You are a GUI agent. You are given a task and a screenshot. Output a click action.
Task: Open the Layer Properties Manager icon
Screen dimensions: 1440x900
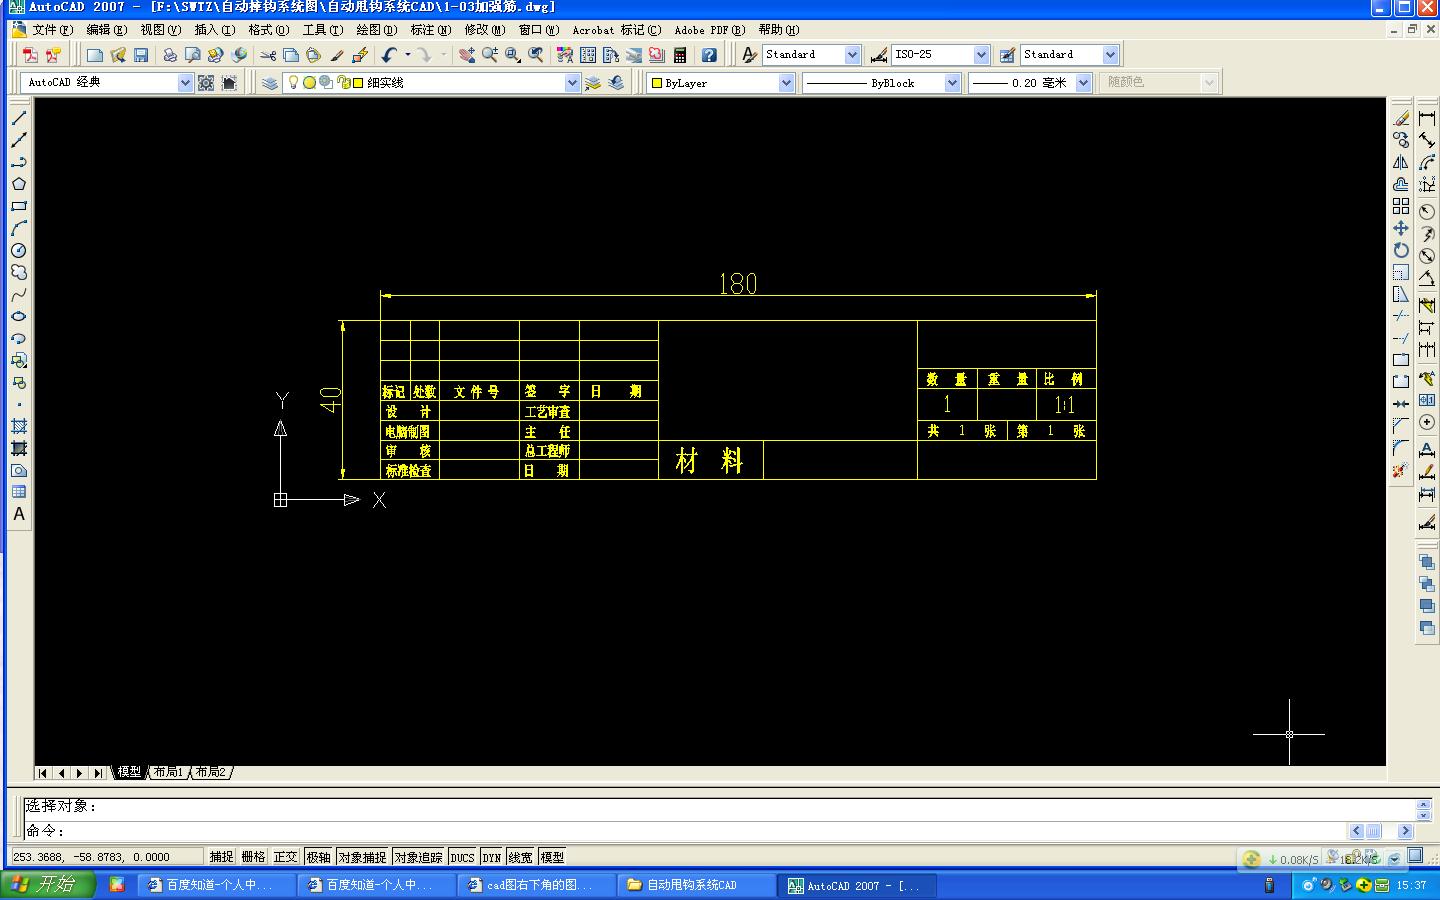tap(270, 83)
